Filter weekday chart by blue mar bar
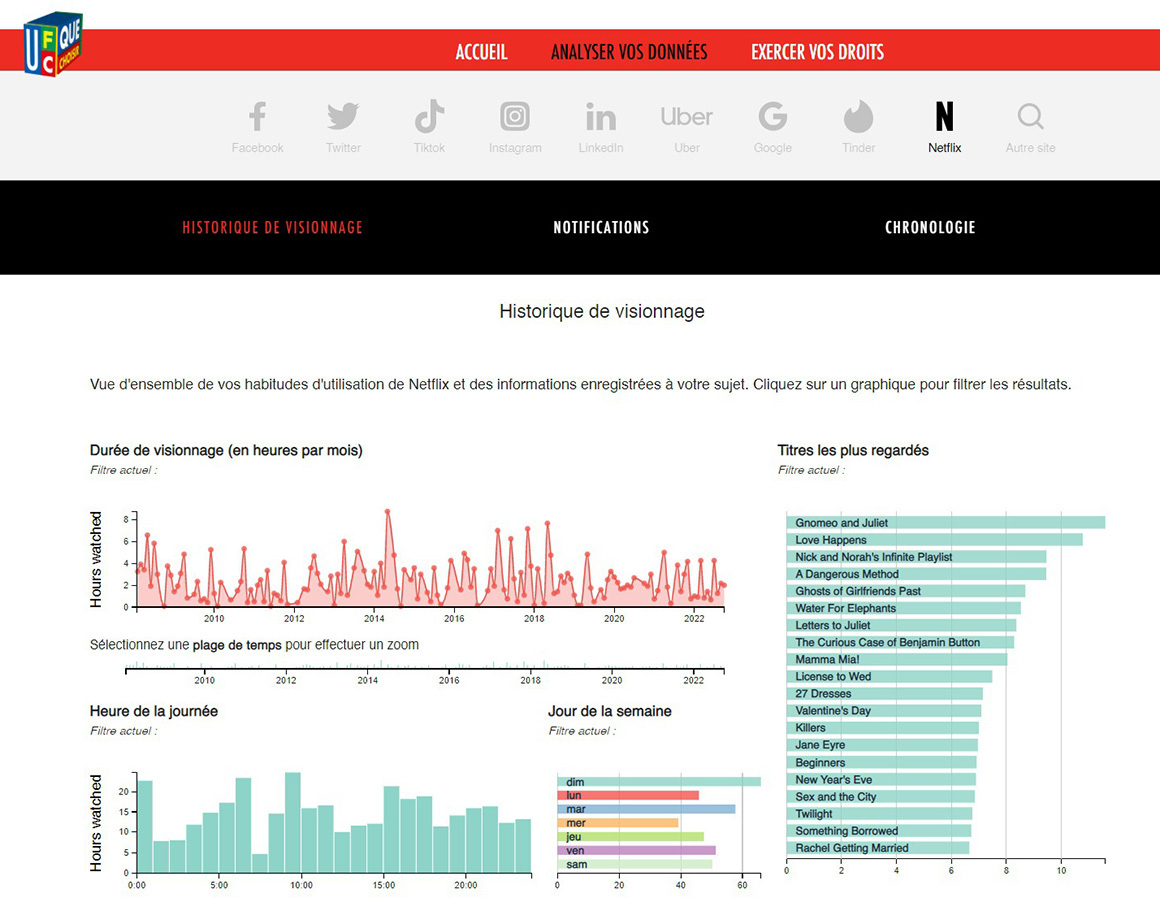1160x898 pixels. (x=646, y=809)
